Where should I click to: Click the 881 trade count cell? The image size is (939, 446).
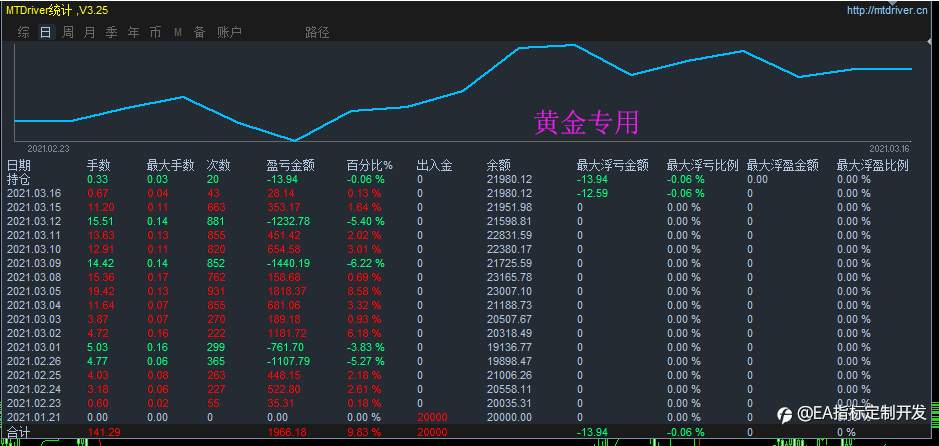pyautogui.click(x=216, y=221)
